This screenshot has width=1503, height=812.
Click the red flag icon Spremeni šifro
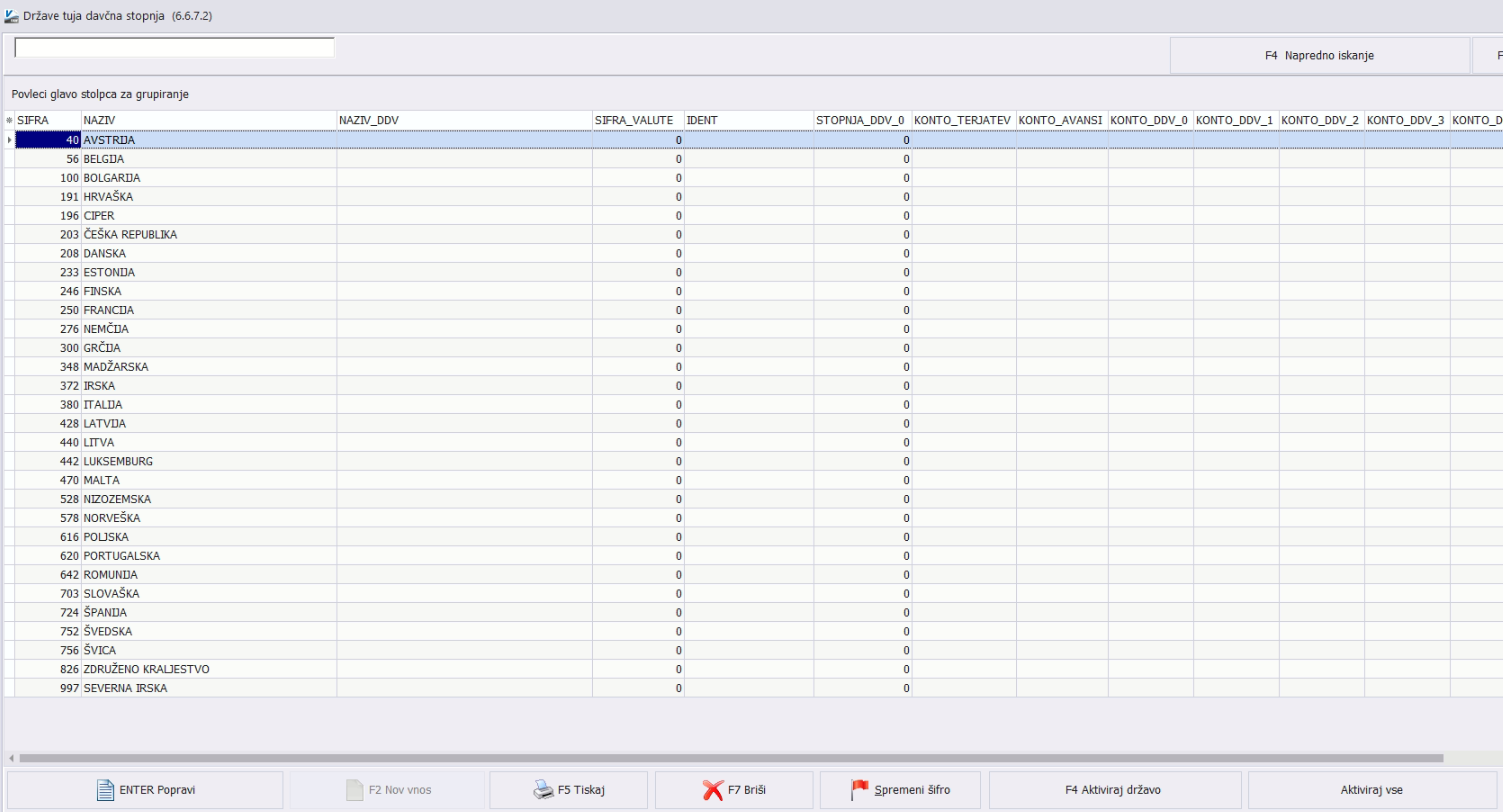coord(860,790)
